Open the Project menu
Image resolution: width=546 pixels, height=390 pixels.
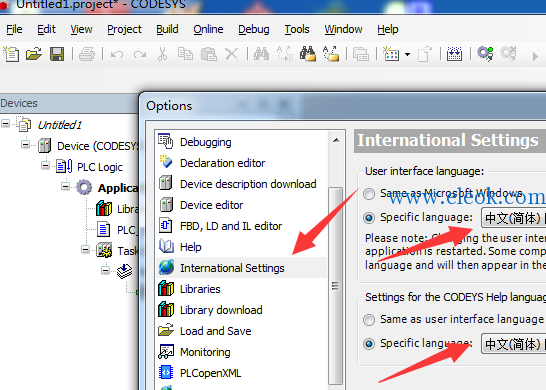pos(124,29)
